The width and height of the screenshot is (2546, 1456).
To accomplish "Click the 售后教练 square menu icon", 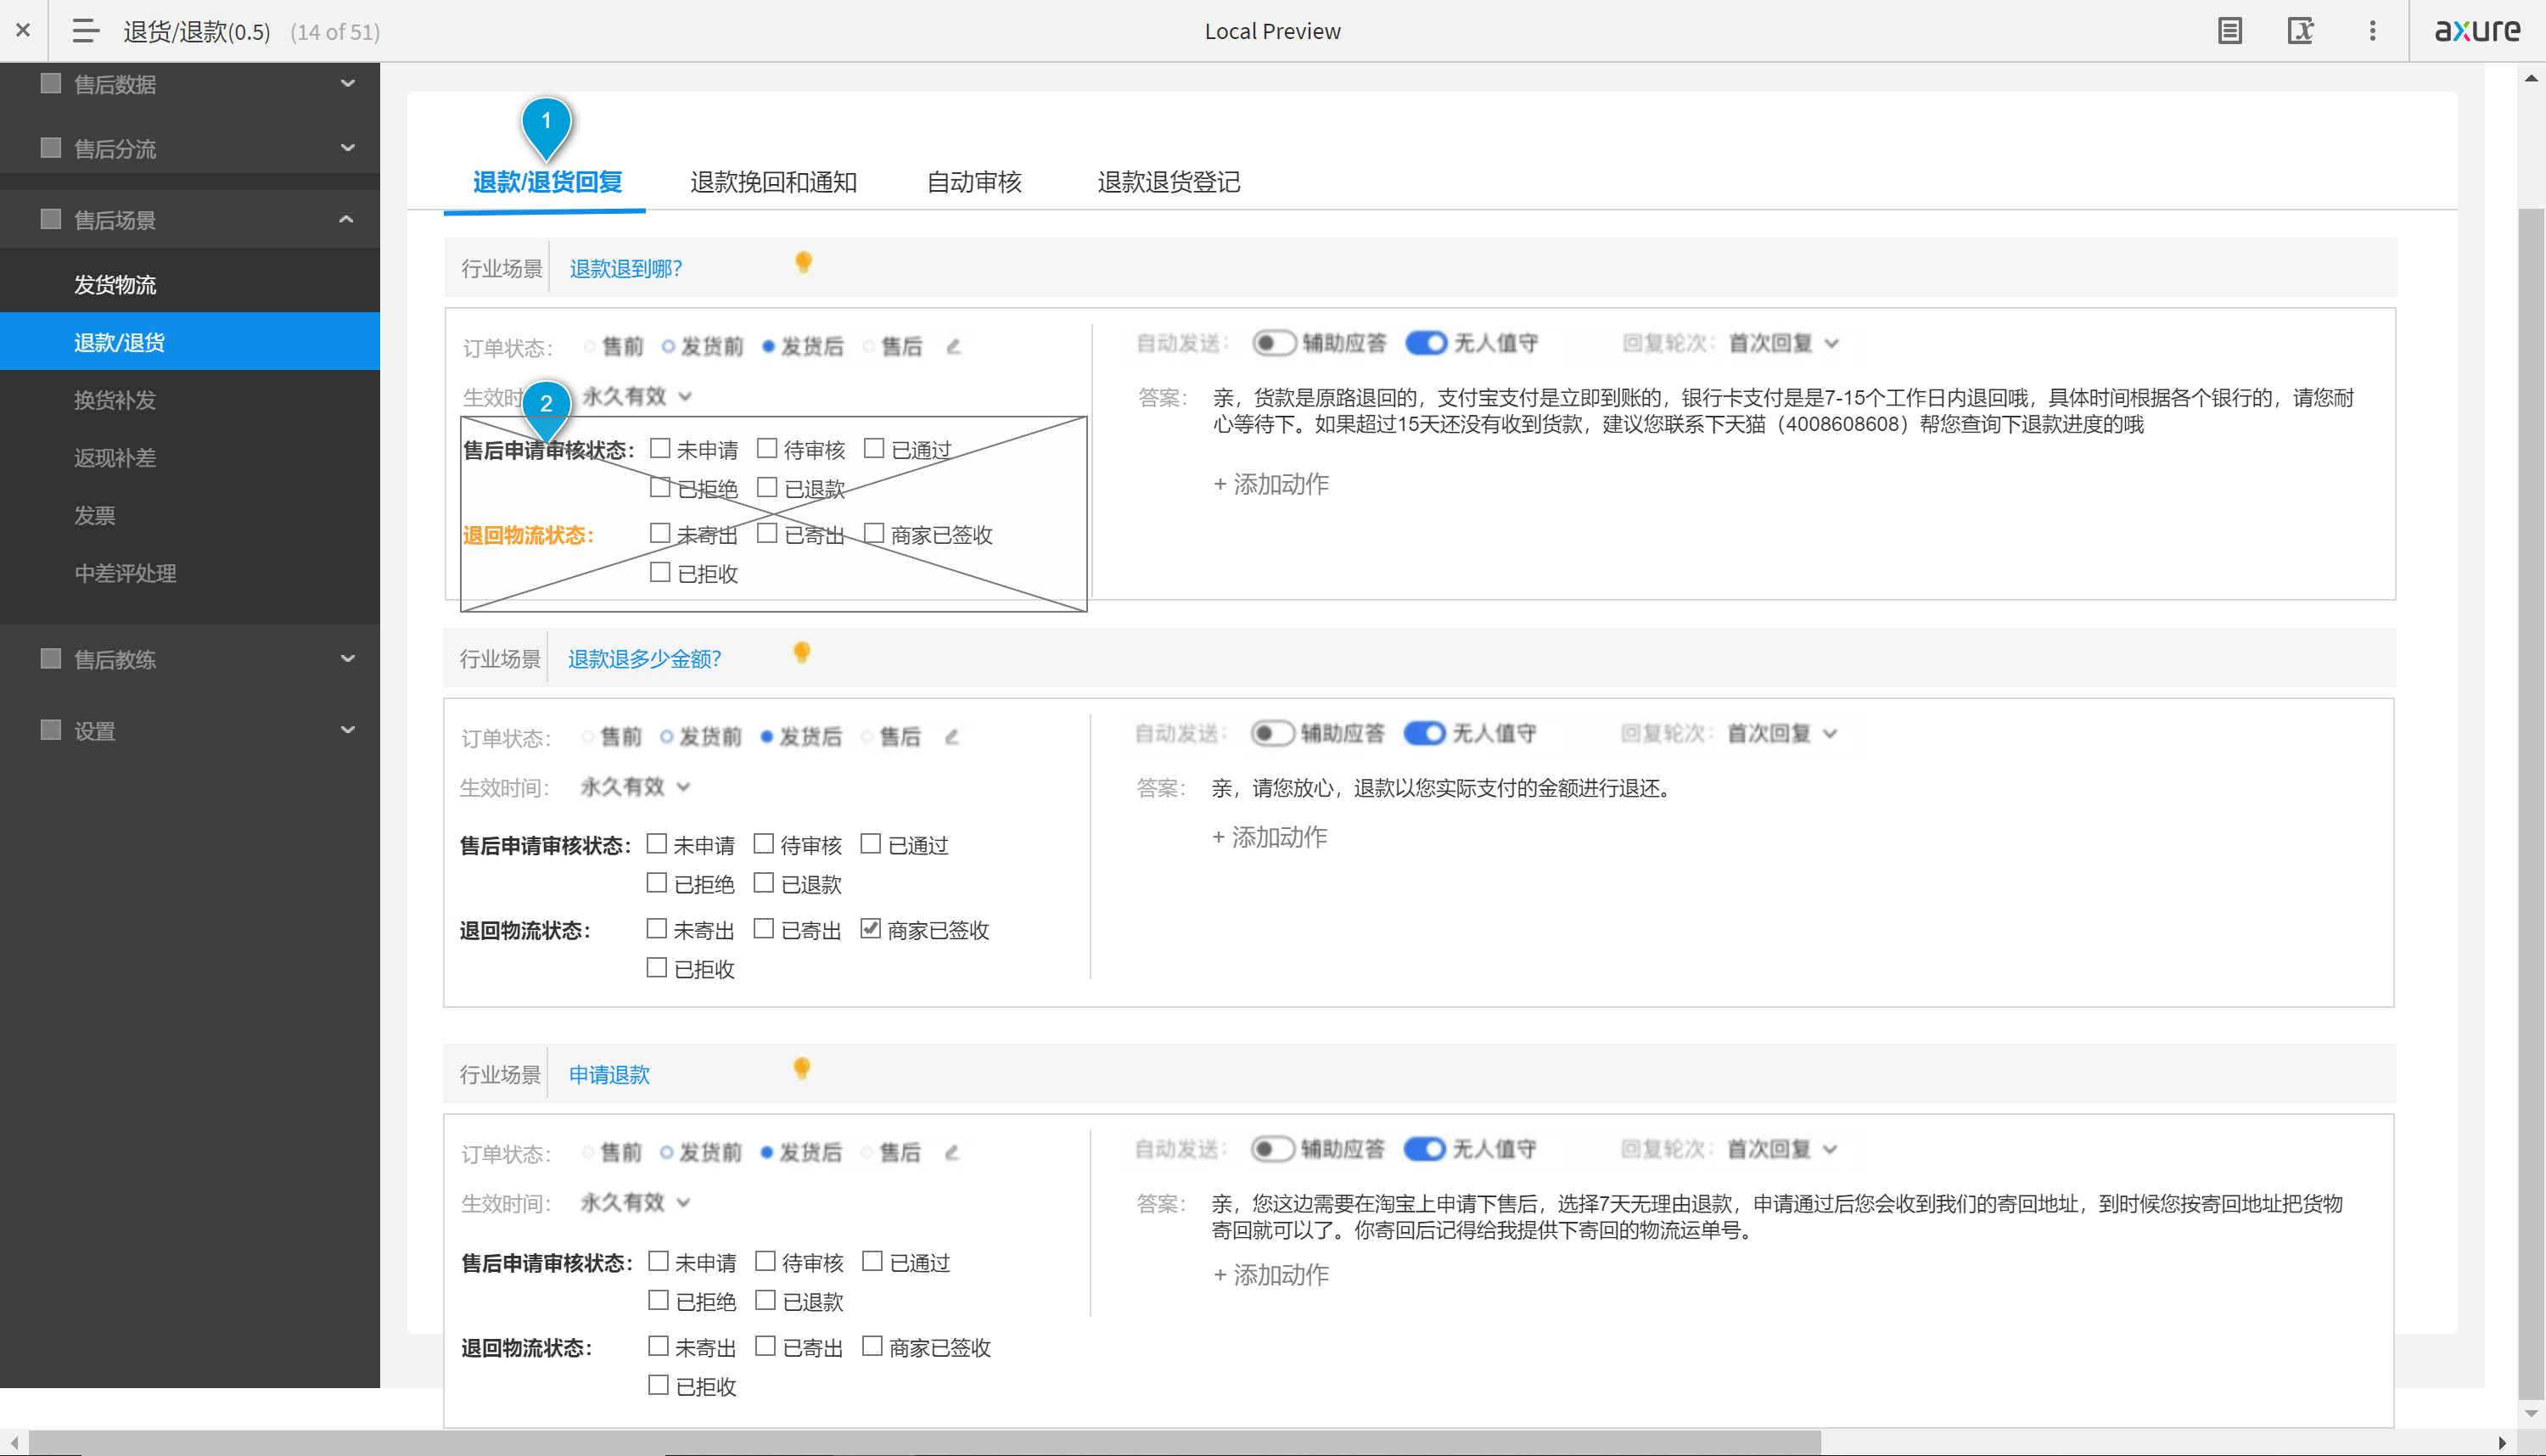I will pos(50,658).
